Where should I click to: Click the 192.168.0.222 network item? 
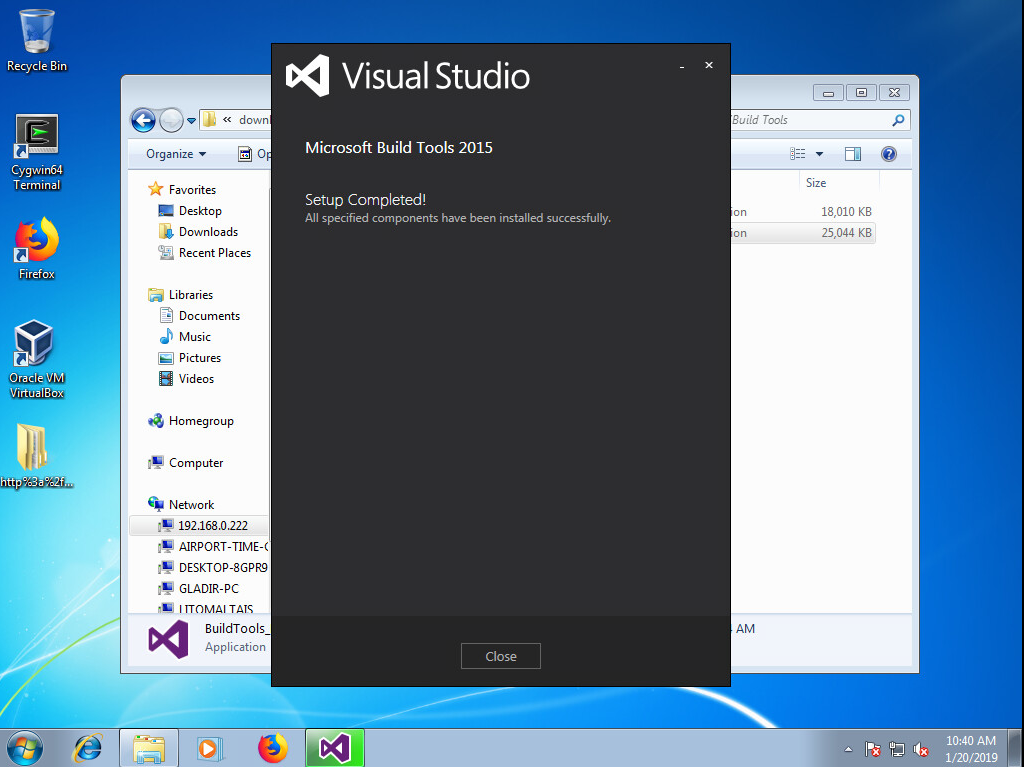212,525
